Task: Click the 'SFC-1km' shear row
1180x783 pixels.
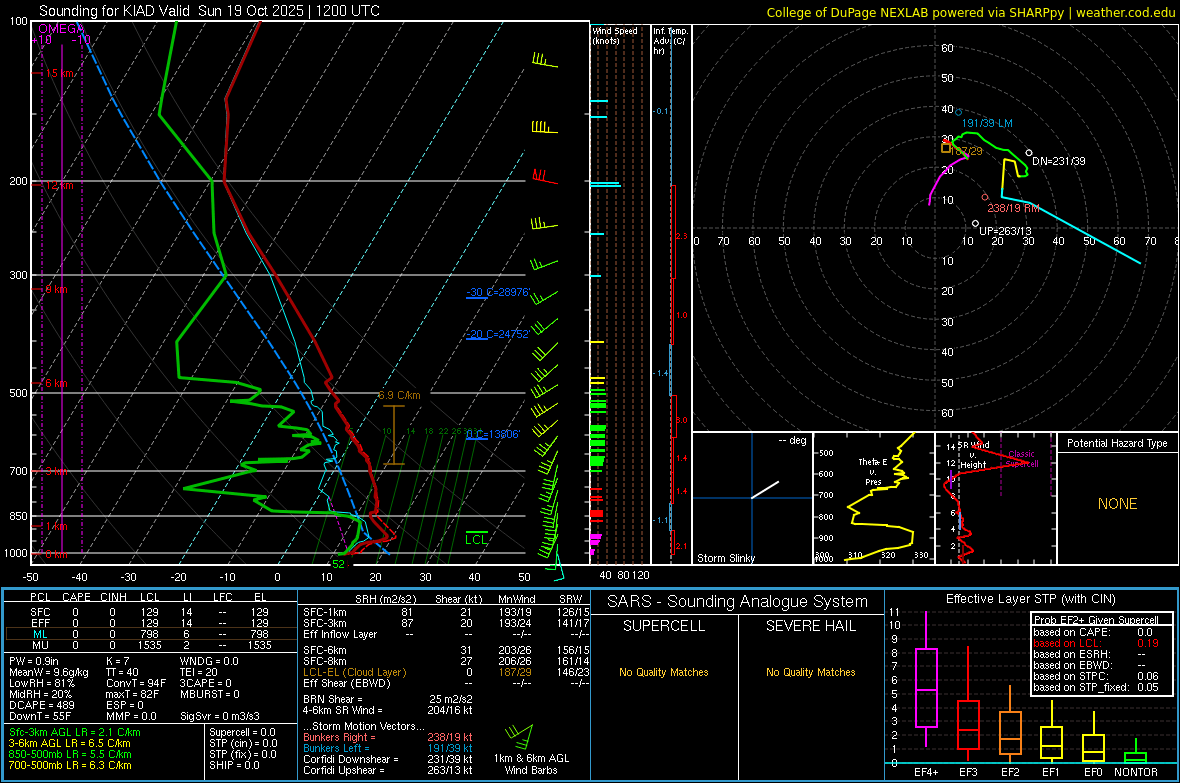Action: coord(446,612)
